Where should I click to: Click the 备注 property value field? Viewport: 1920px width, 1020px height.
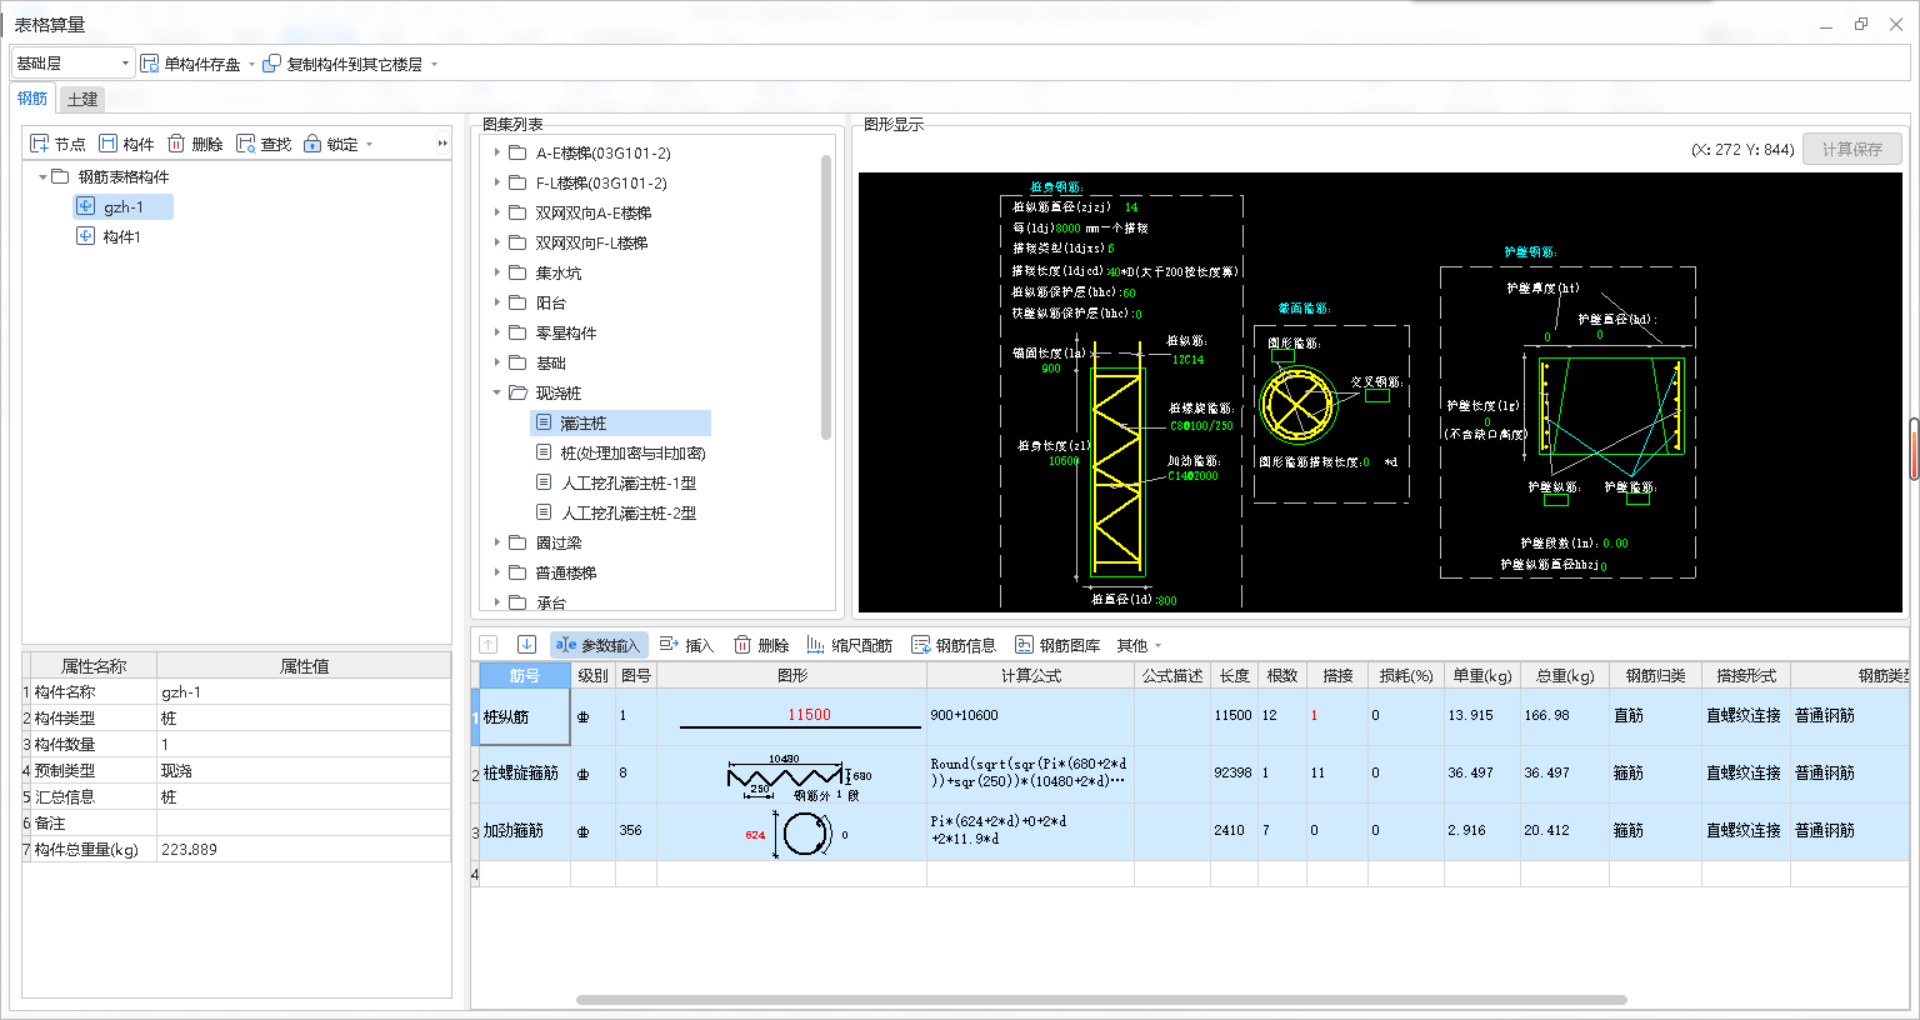303,823
